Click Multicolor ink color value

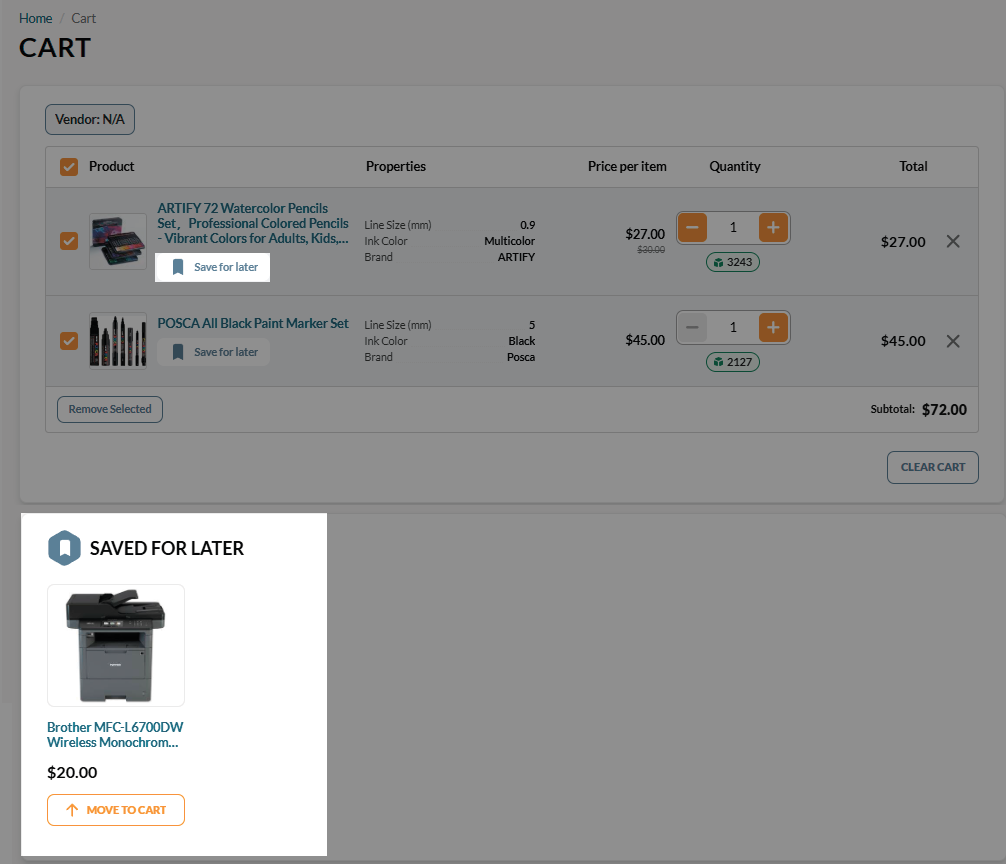[x=509, y=241]
